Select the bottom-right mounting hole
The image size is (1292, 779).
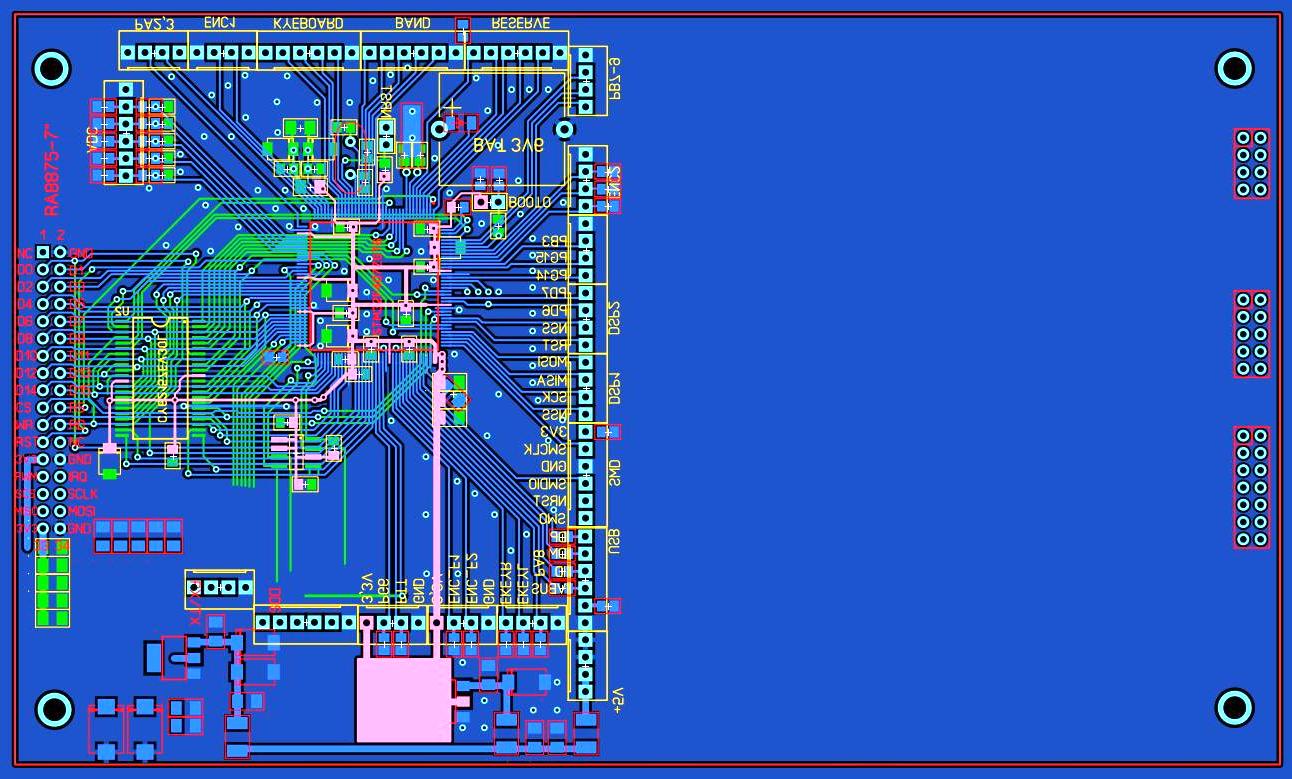click(x=1234, y=707)
